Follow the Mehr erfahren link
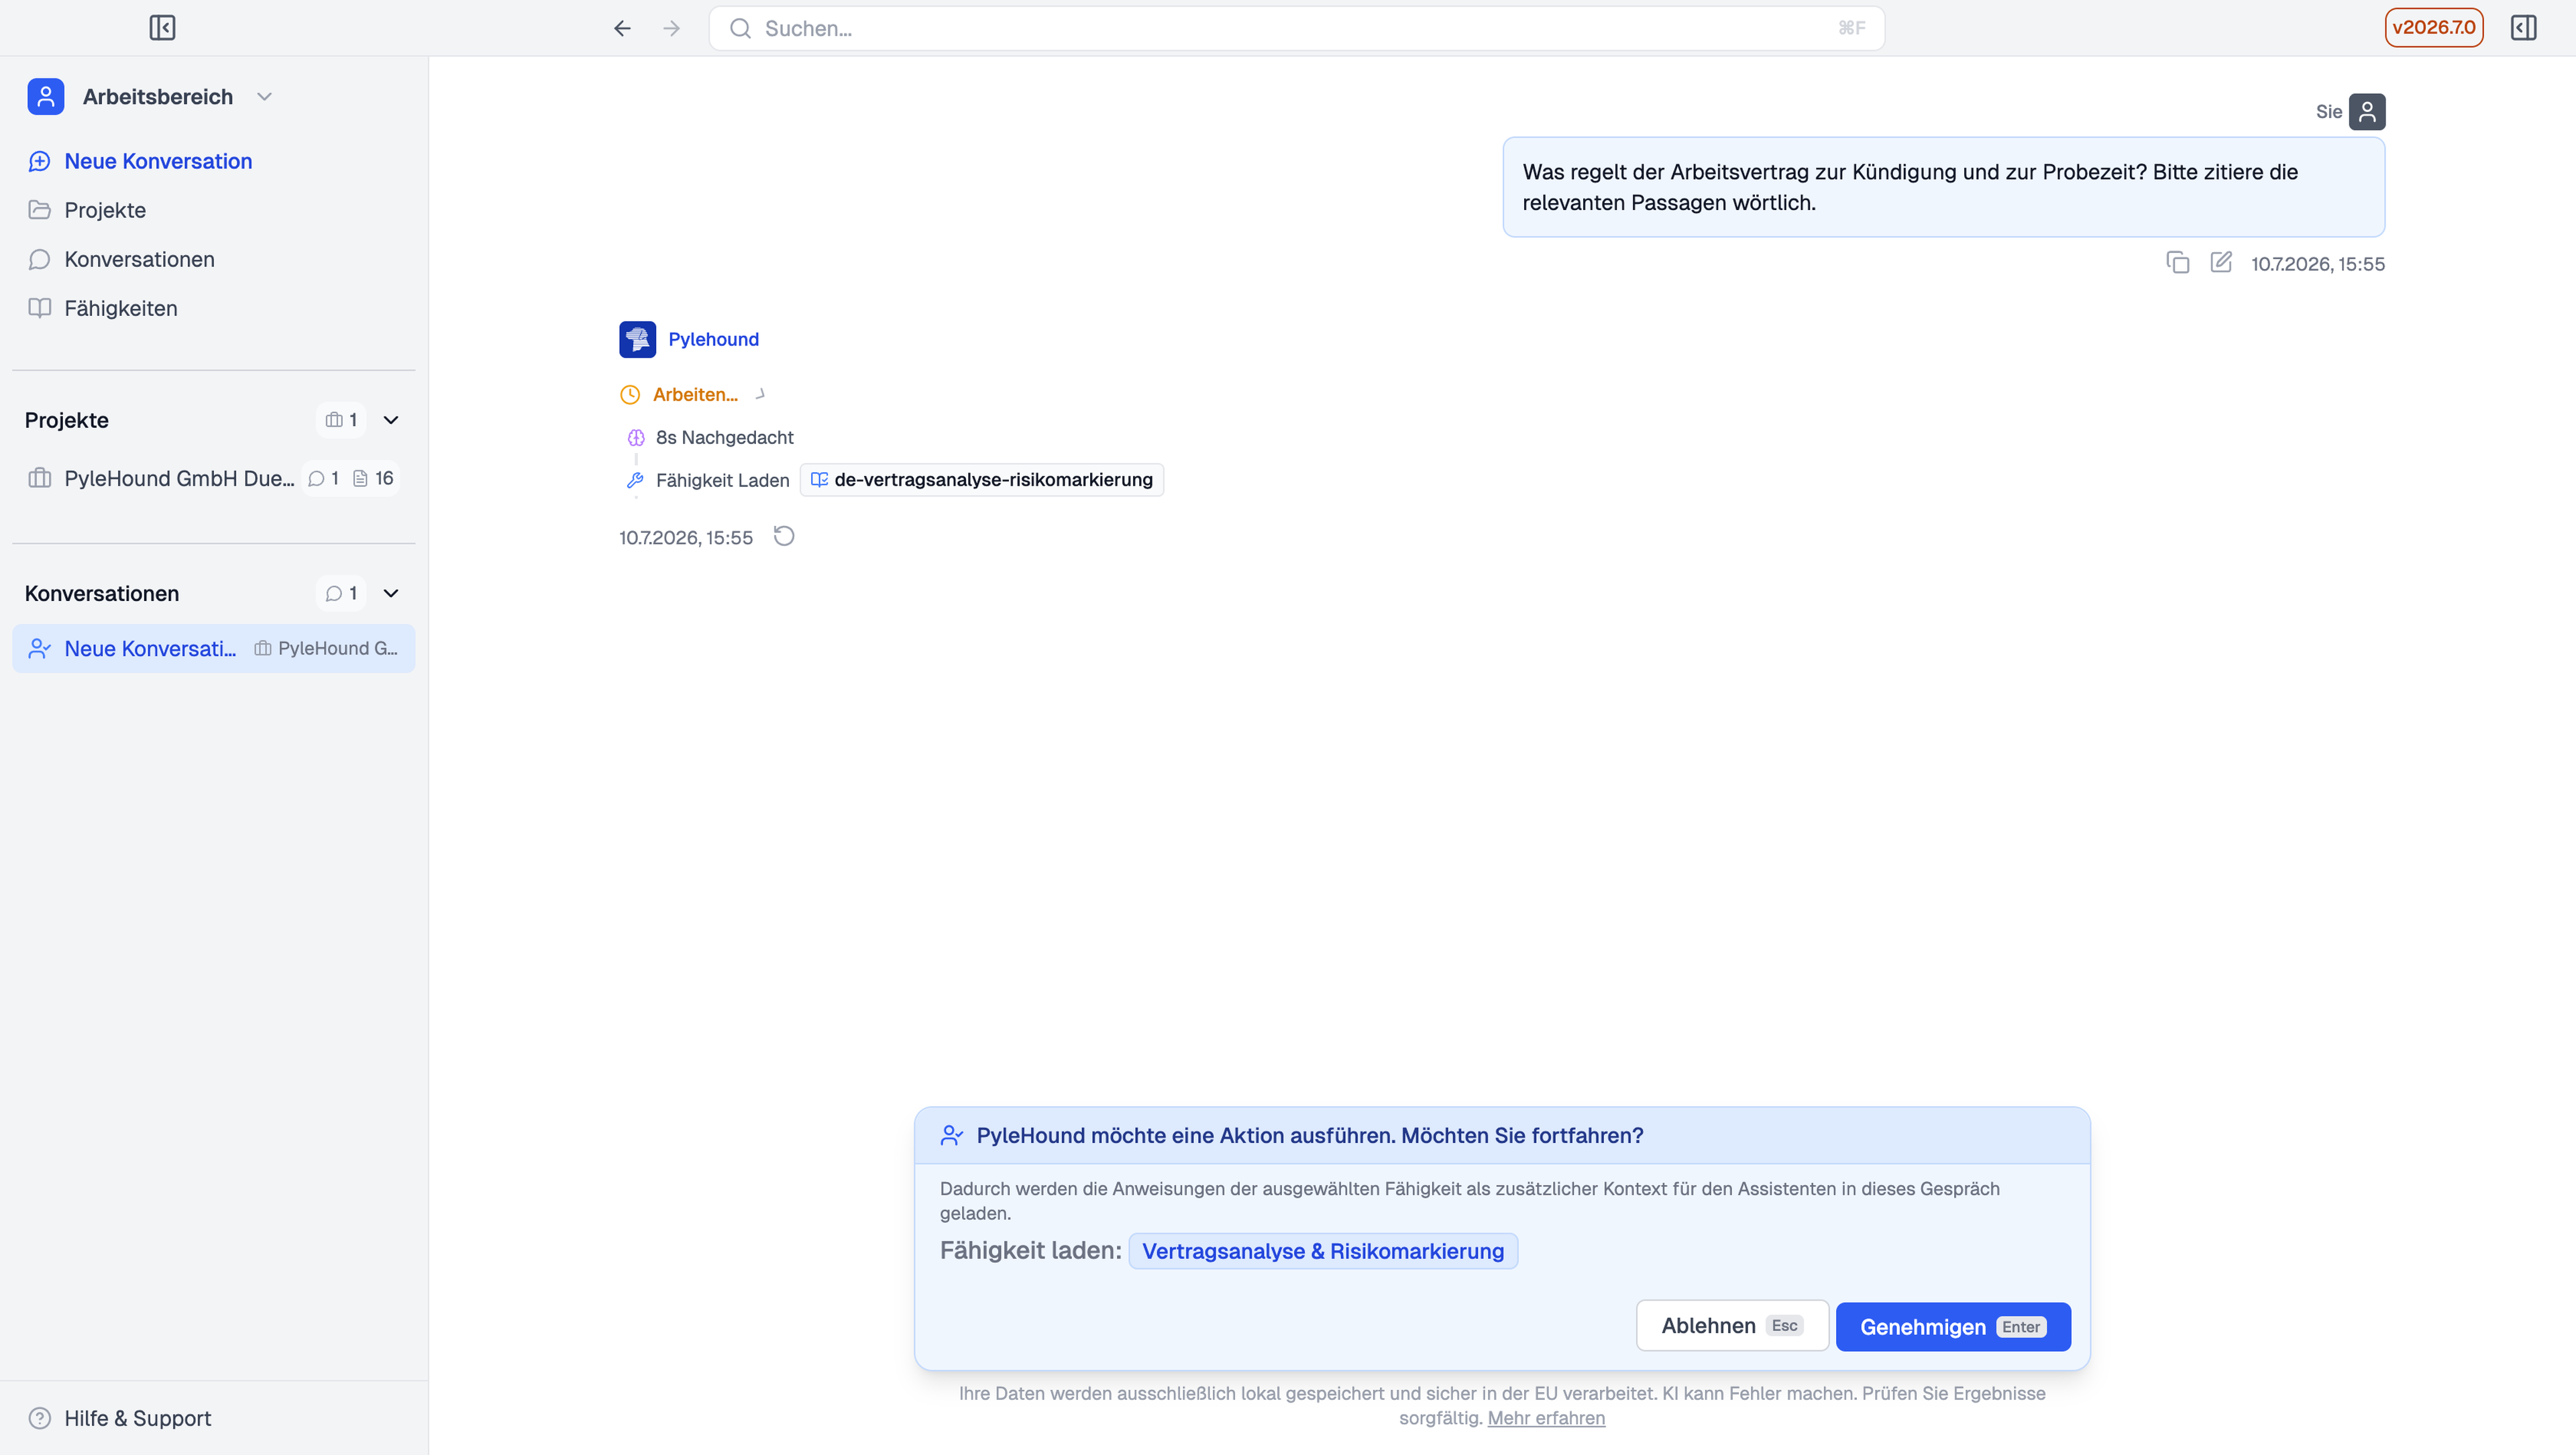 (x=1546, y=1418)
